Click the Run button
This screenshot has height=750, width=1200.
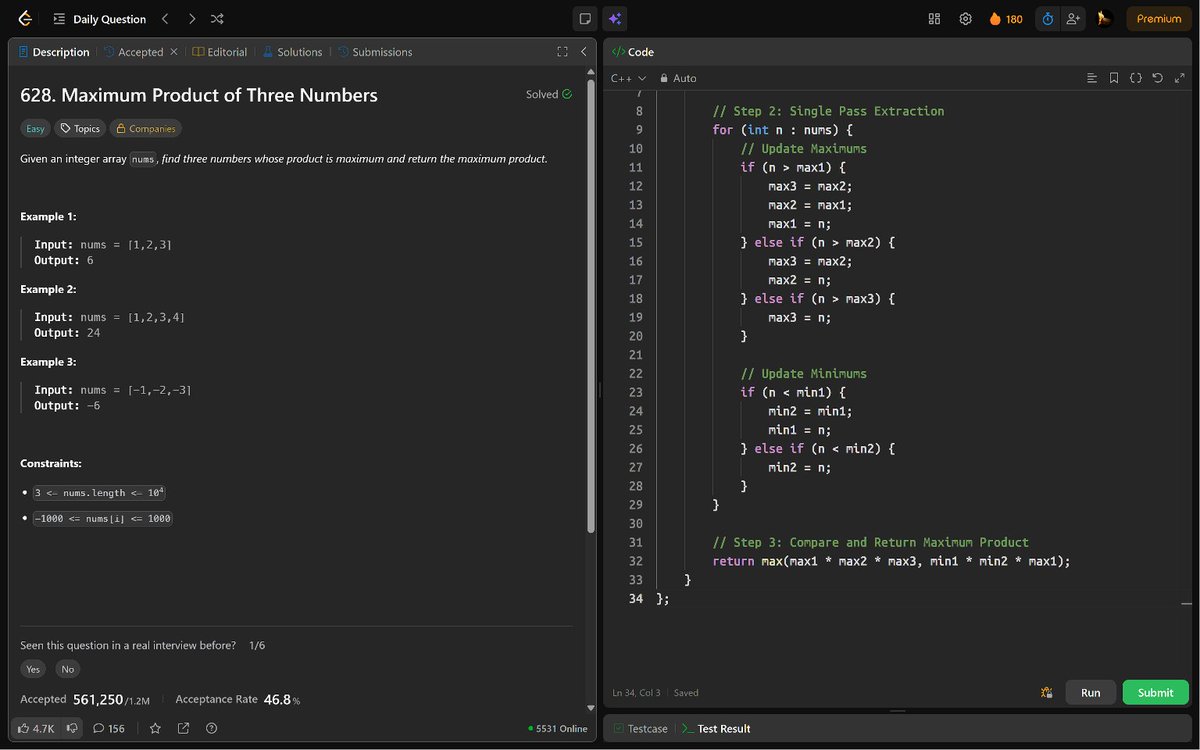pyautogui.click(x=1091, y=692)
